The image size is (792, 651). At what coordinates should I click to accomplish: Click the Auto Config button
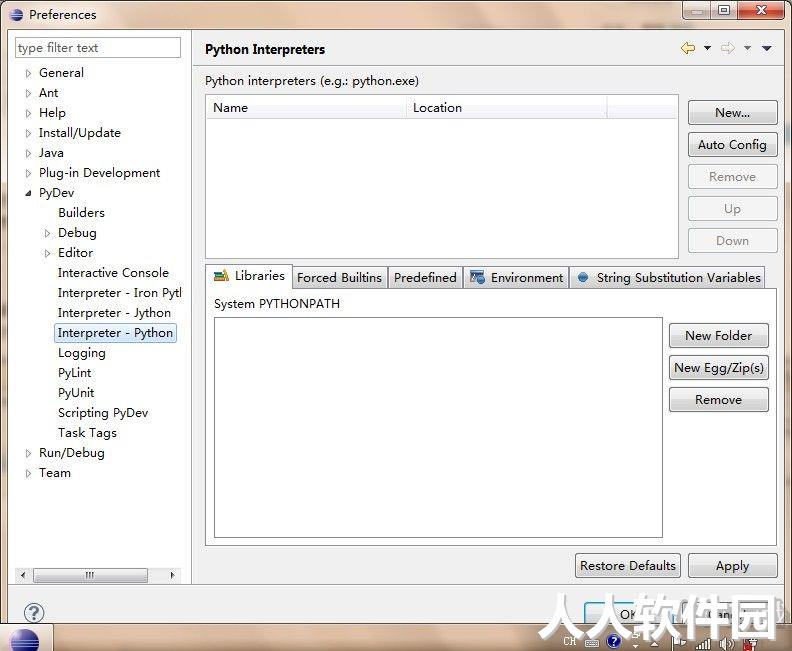(732, 145)
